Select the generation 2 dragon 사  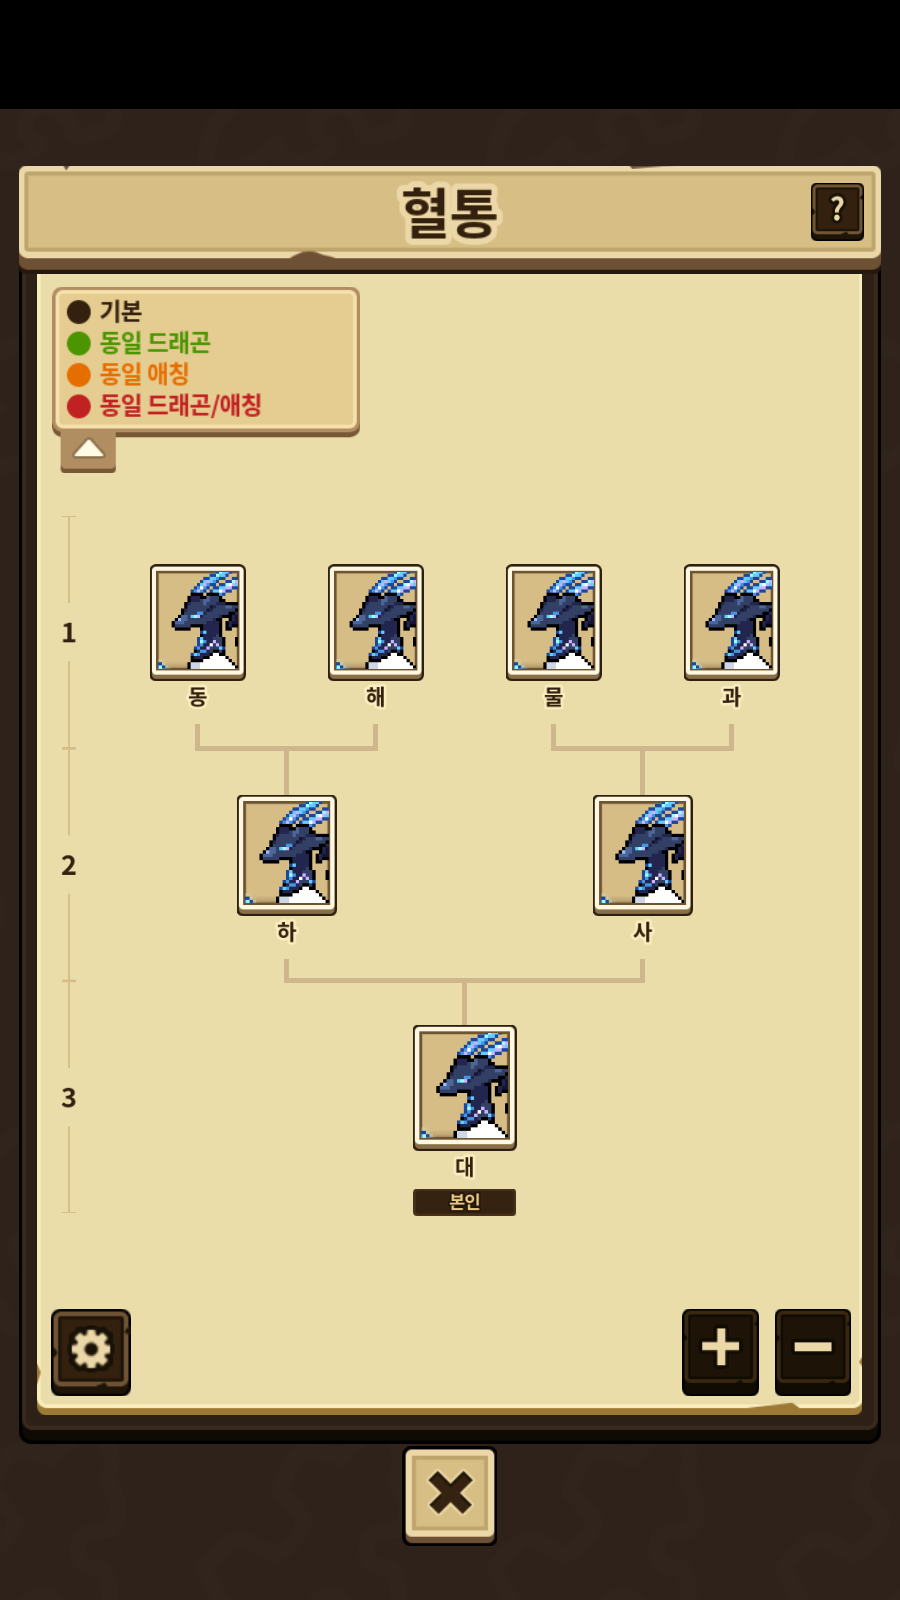pos(643,855)
